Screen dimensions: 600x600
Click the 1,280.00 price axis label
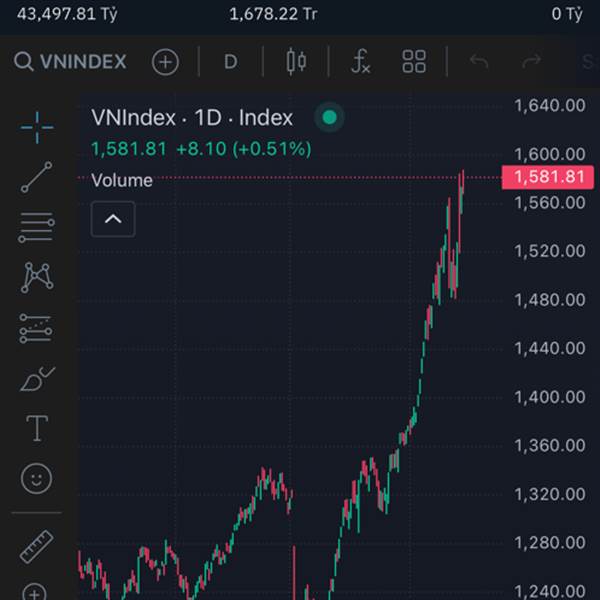550,543
